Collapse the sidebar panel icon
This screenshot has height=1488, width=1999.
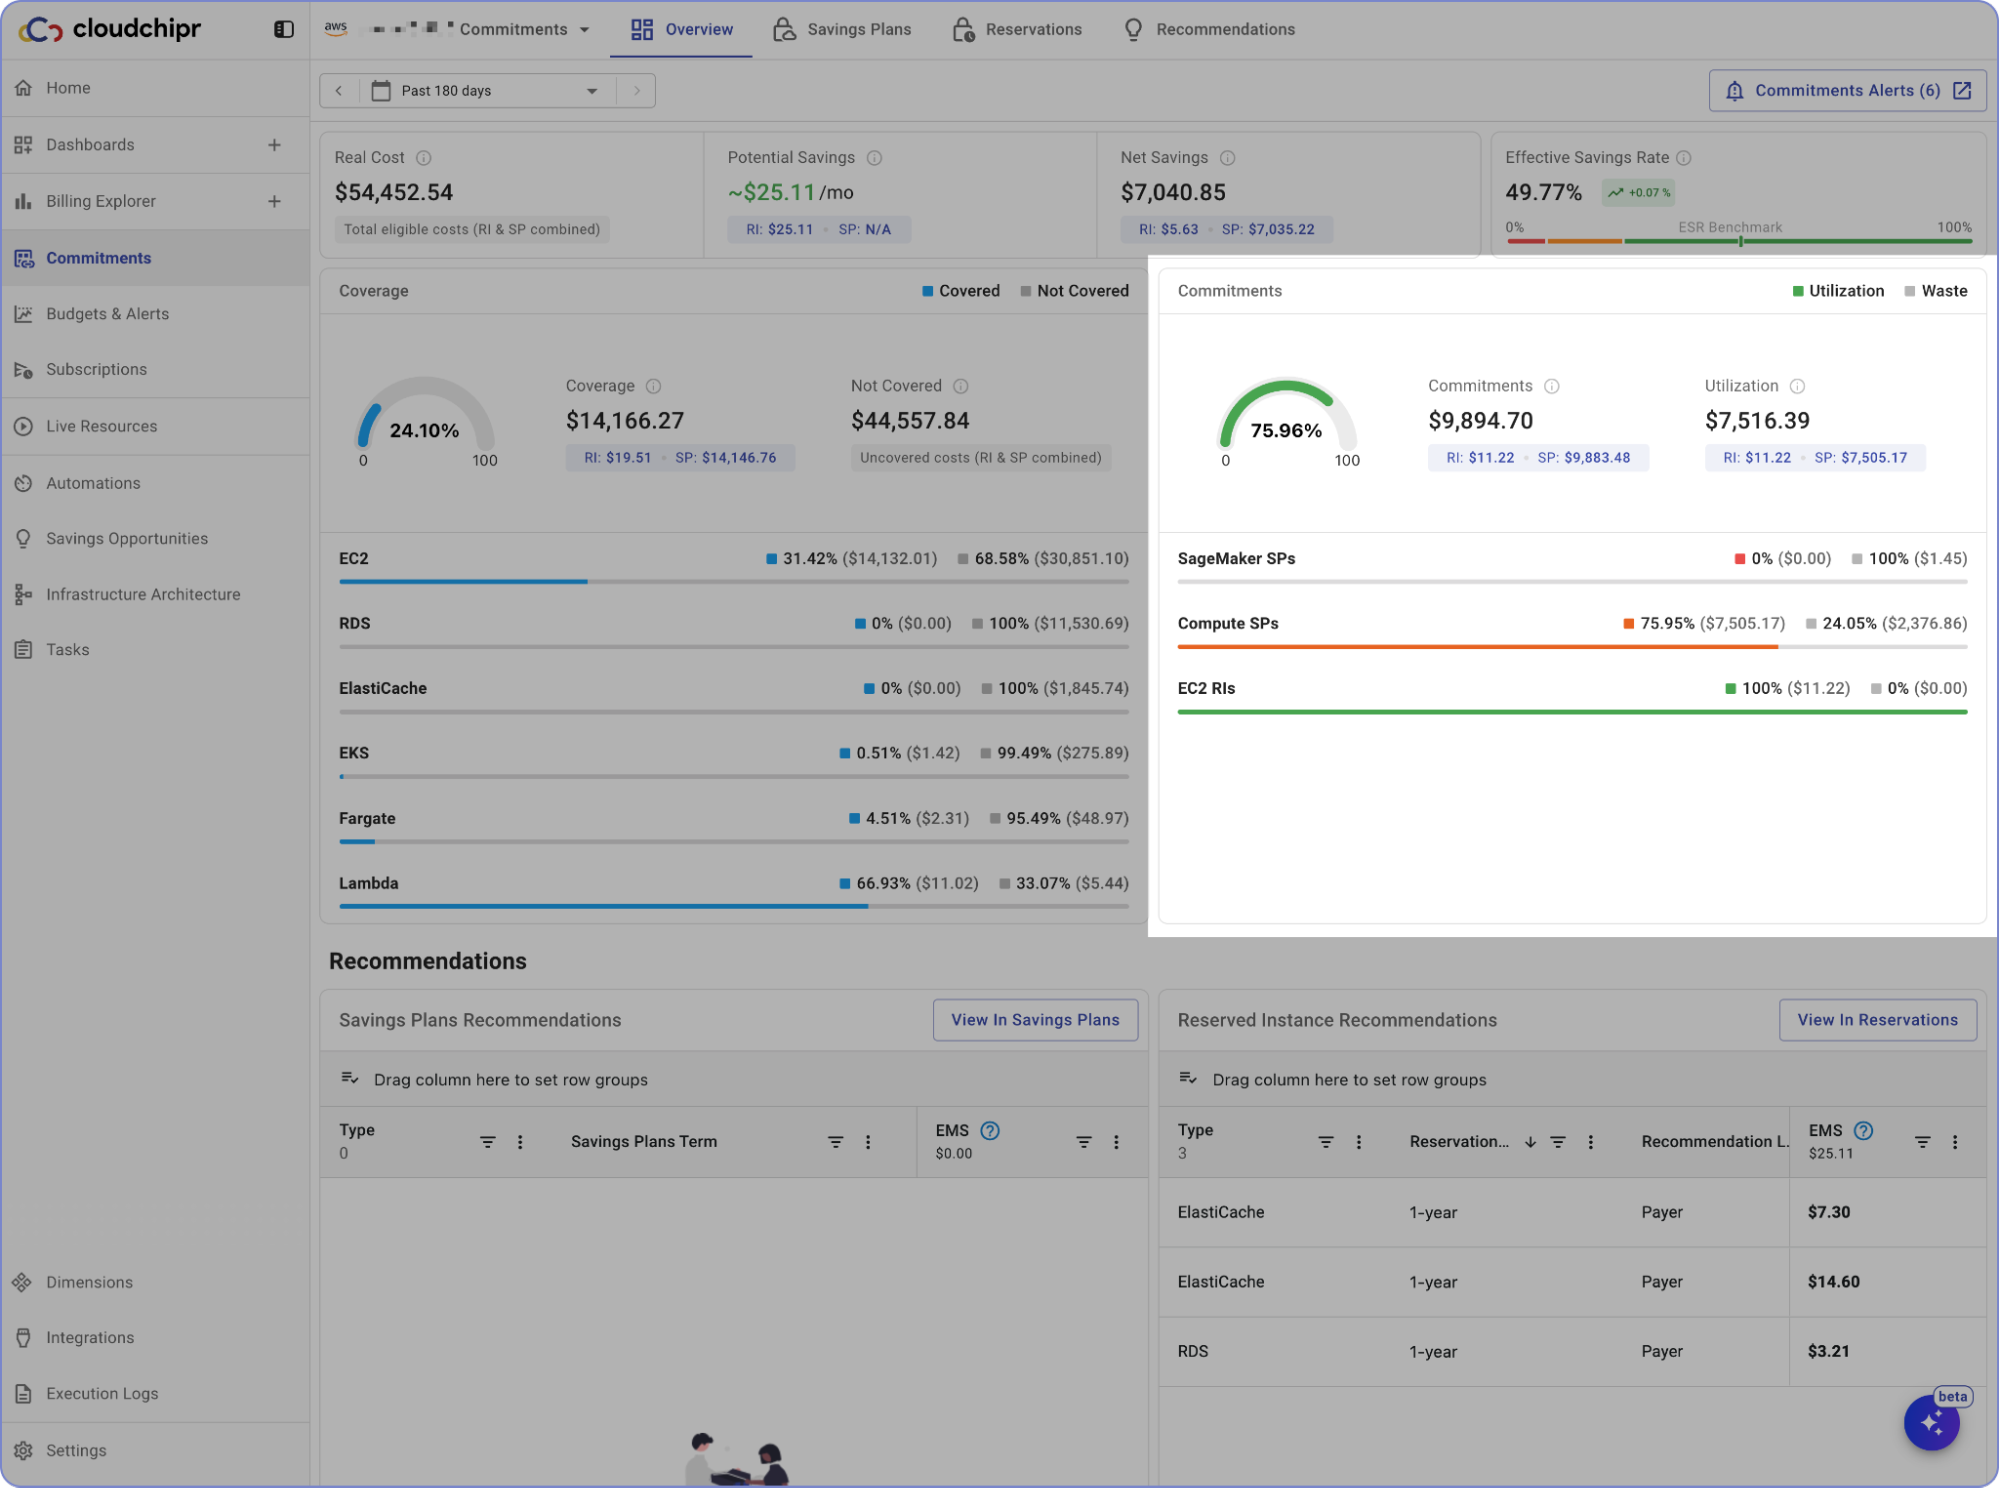coord(284,29)
